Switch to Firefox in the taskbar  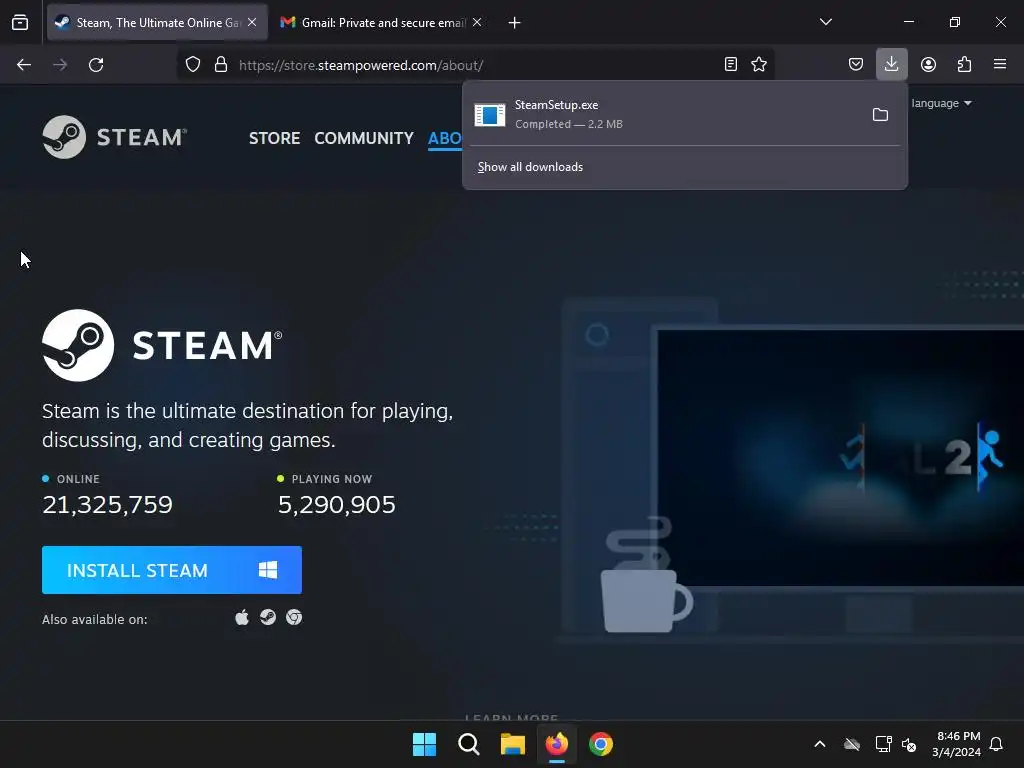click(557, 744)
